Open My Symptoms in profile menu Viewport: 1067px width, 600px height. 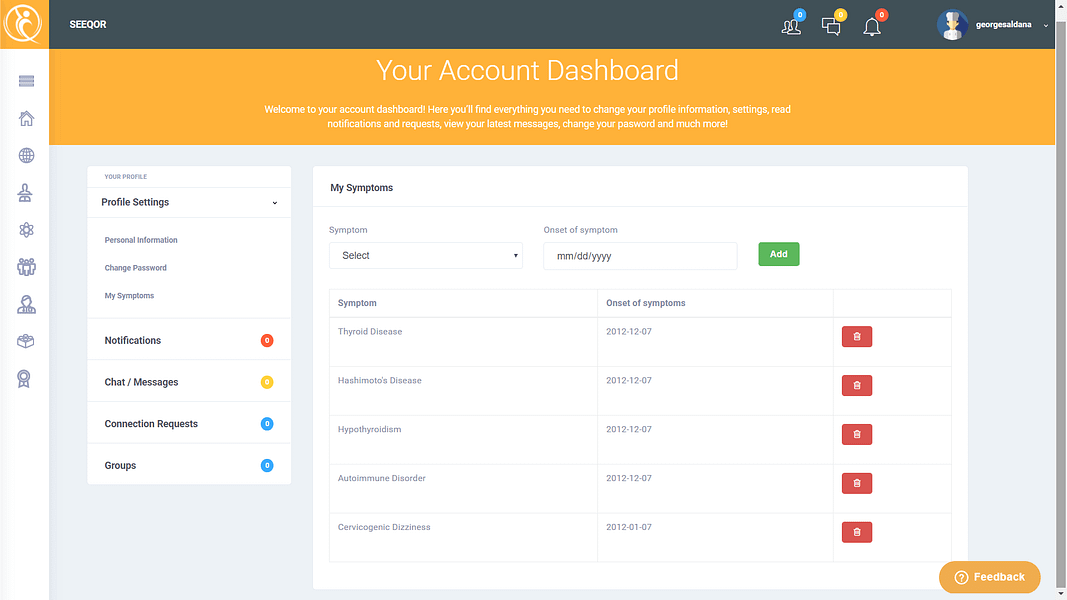pos(129,296)
